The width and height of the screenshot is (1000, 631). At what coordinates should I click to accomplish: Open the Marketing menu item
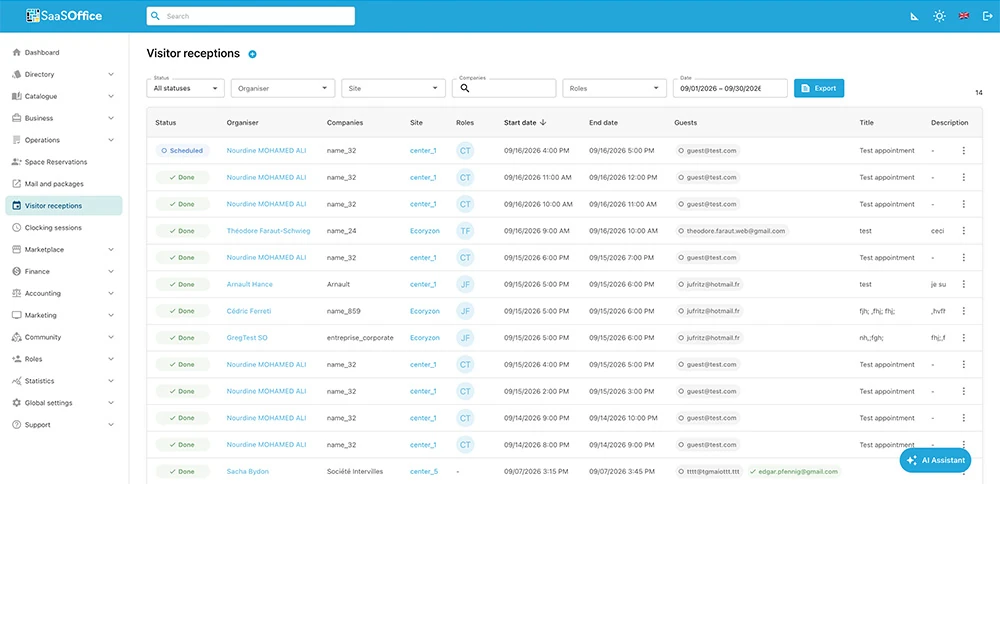click(64, 315)
